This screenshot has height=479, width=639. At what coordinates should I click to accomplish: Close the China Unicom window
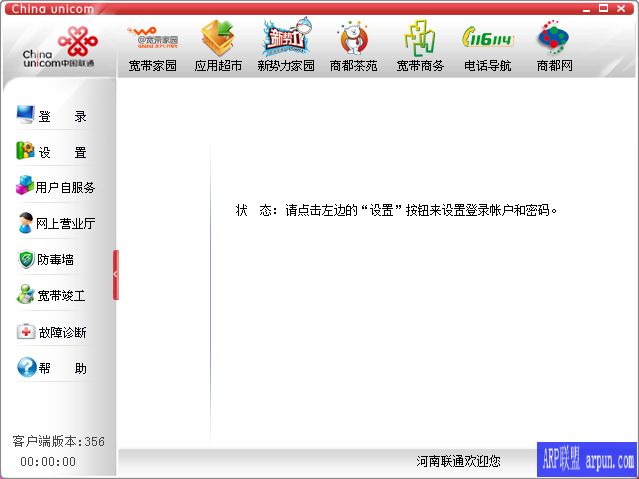pos(621,8)
